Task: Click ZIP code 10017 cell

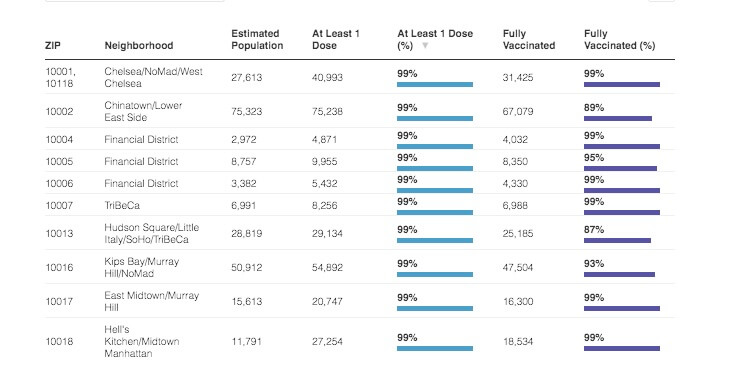Action: (59, 302)
